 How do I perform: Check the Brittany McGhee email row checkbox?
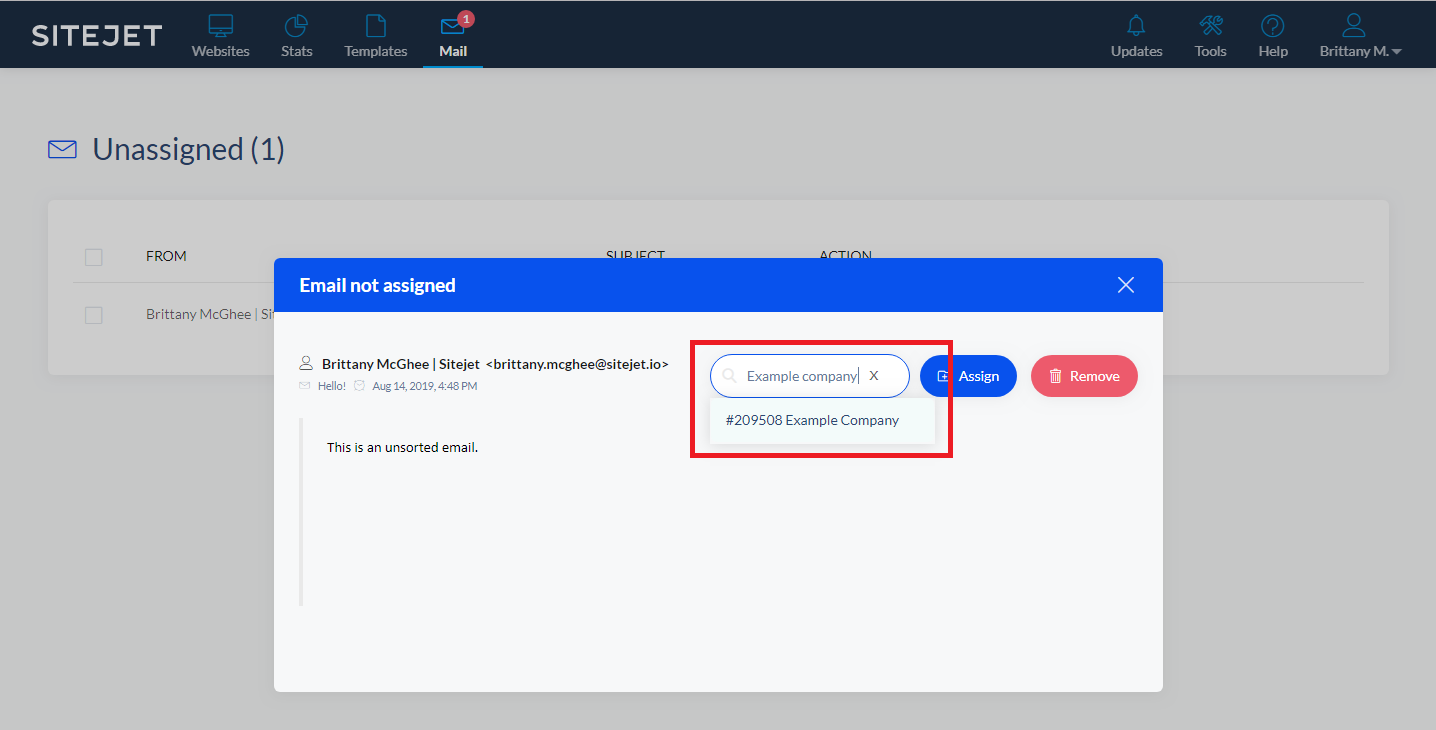[x=94, y=315]
